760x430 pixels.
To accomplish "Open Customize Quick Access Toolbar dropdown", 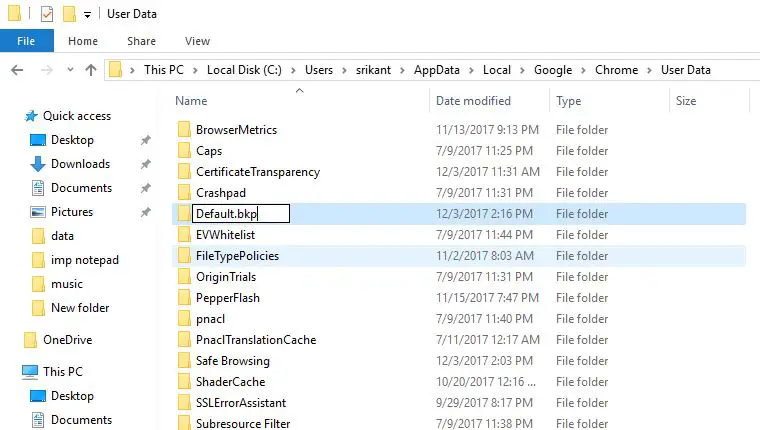I will [x=87, y=15].
